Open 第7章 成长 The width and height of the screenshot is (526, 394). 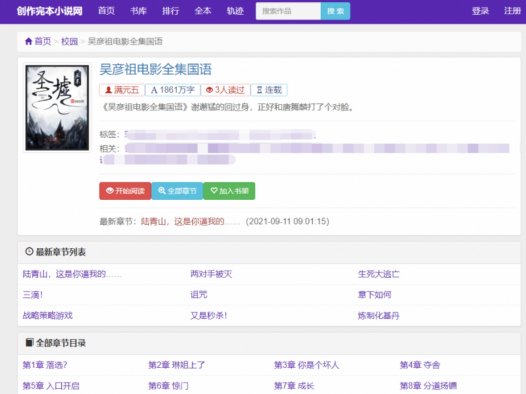tap(294, 386)
